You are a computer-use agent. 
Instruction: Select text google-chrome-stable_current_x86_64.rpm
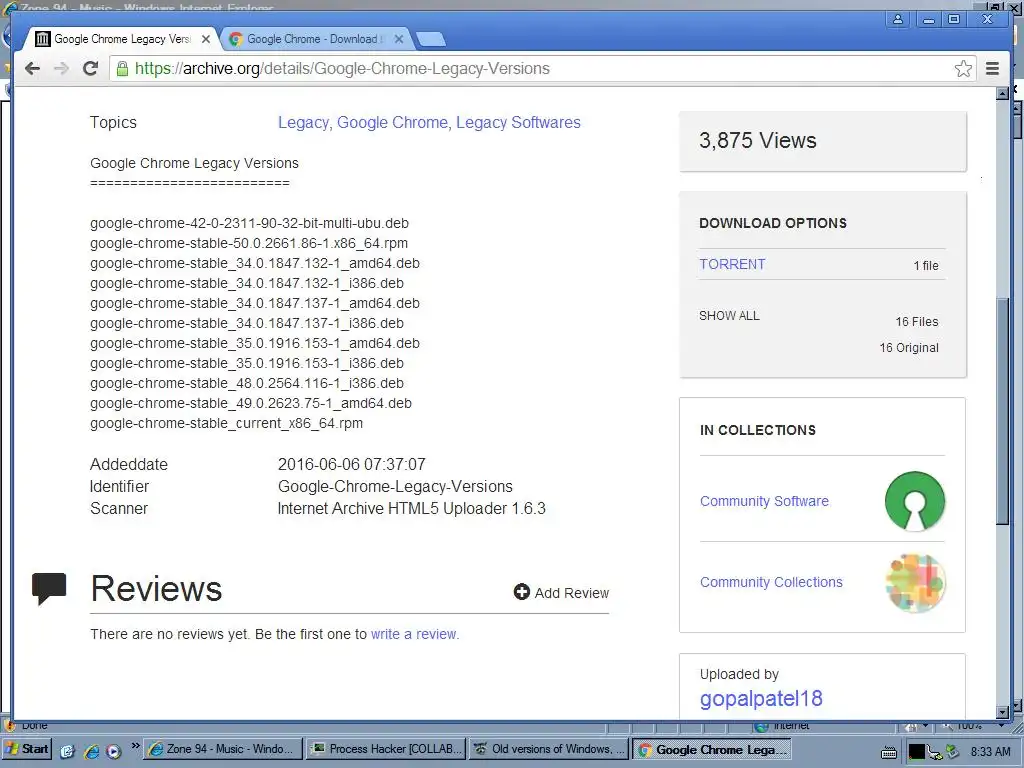point(227,423)
